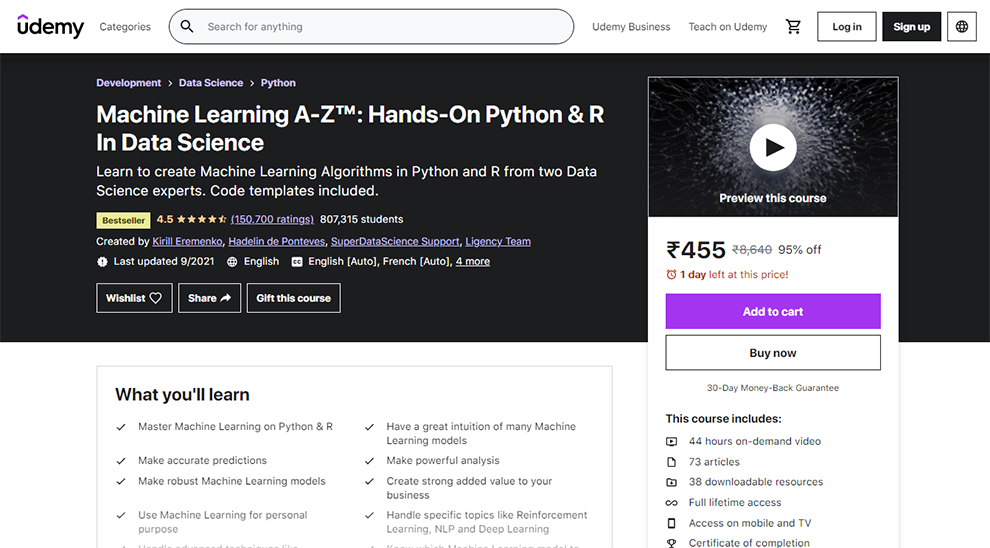Click the checkmark beside Make accurate predictions

click(121, 461)
